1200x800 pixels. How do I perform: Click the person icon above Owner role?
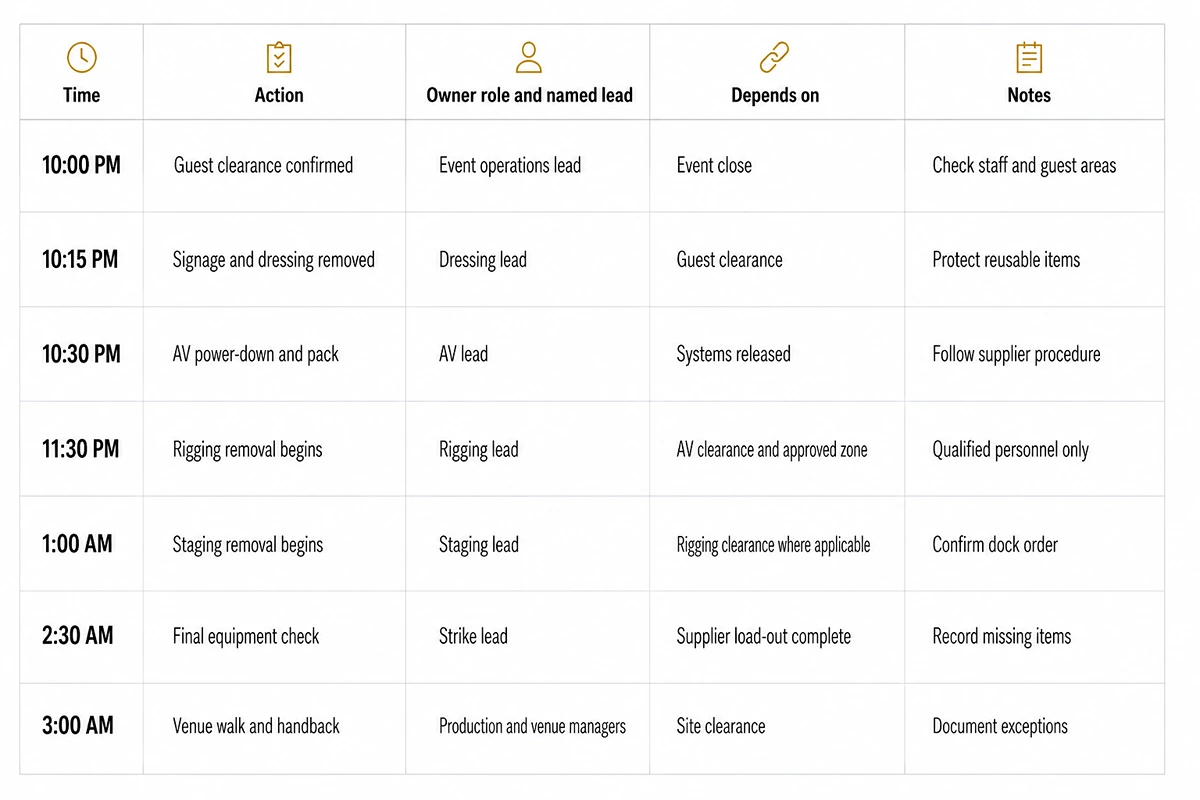click(529, 58)
